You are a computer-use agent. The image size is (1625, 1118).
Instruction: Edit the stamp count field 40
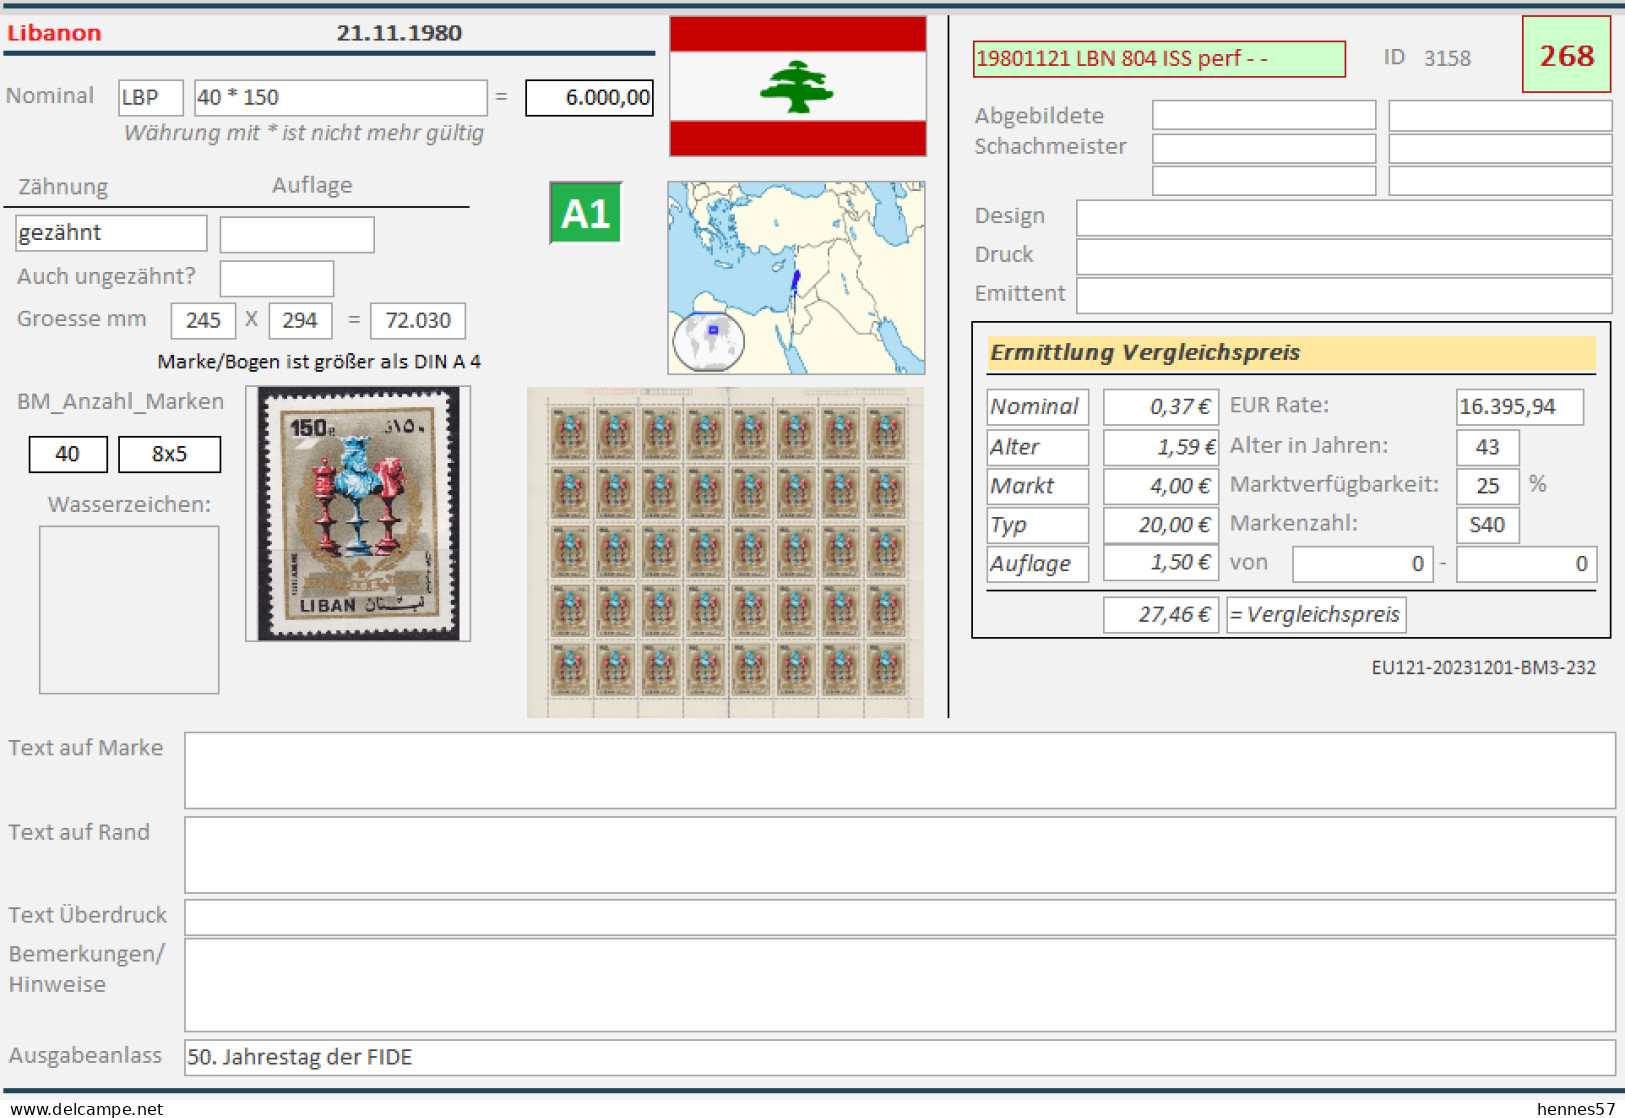pyautogui.click(x=68, y=454)
